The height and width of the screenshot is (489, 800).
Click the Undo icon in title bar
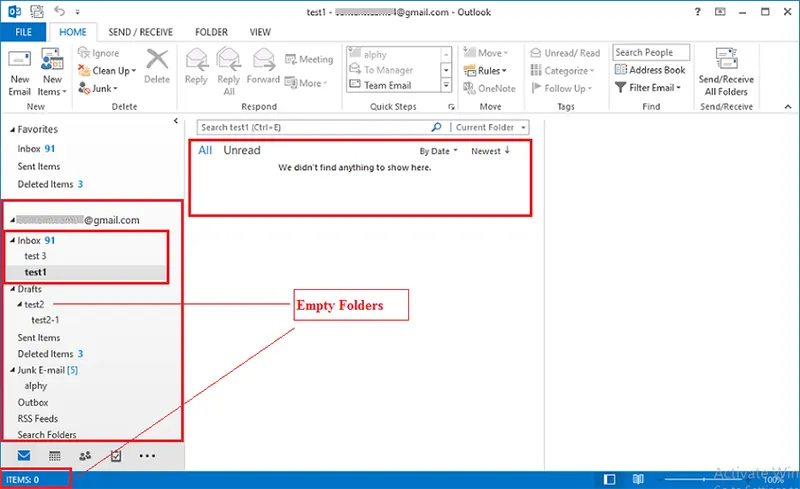(60, 11)
